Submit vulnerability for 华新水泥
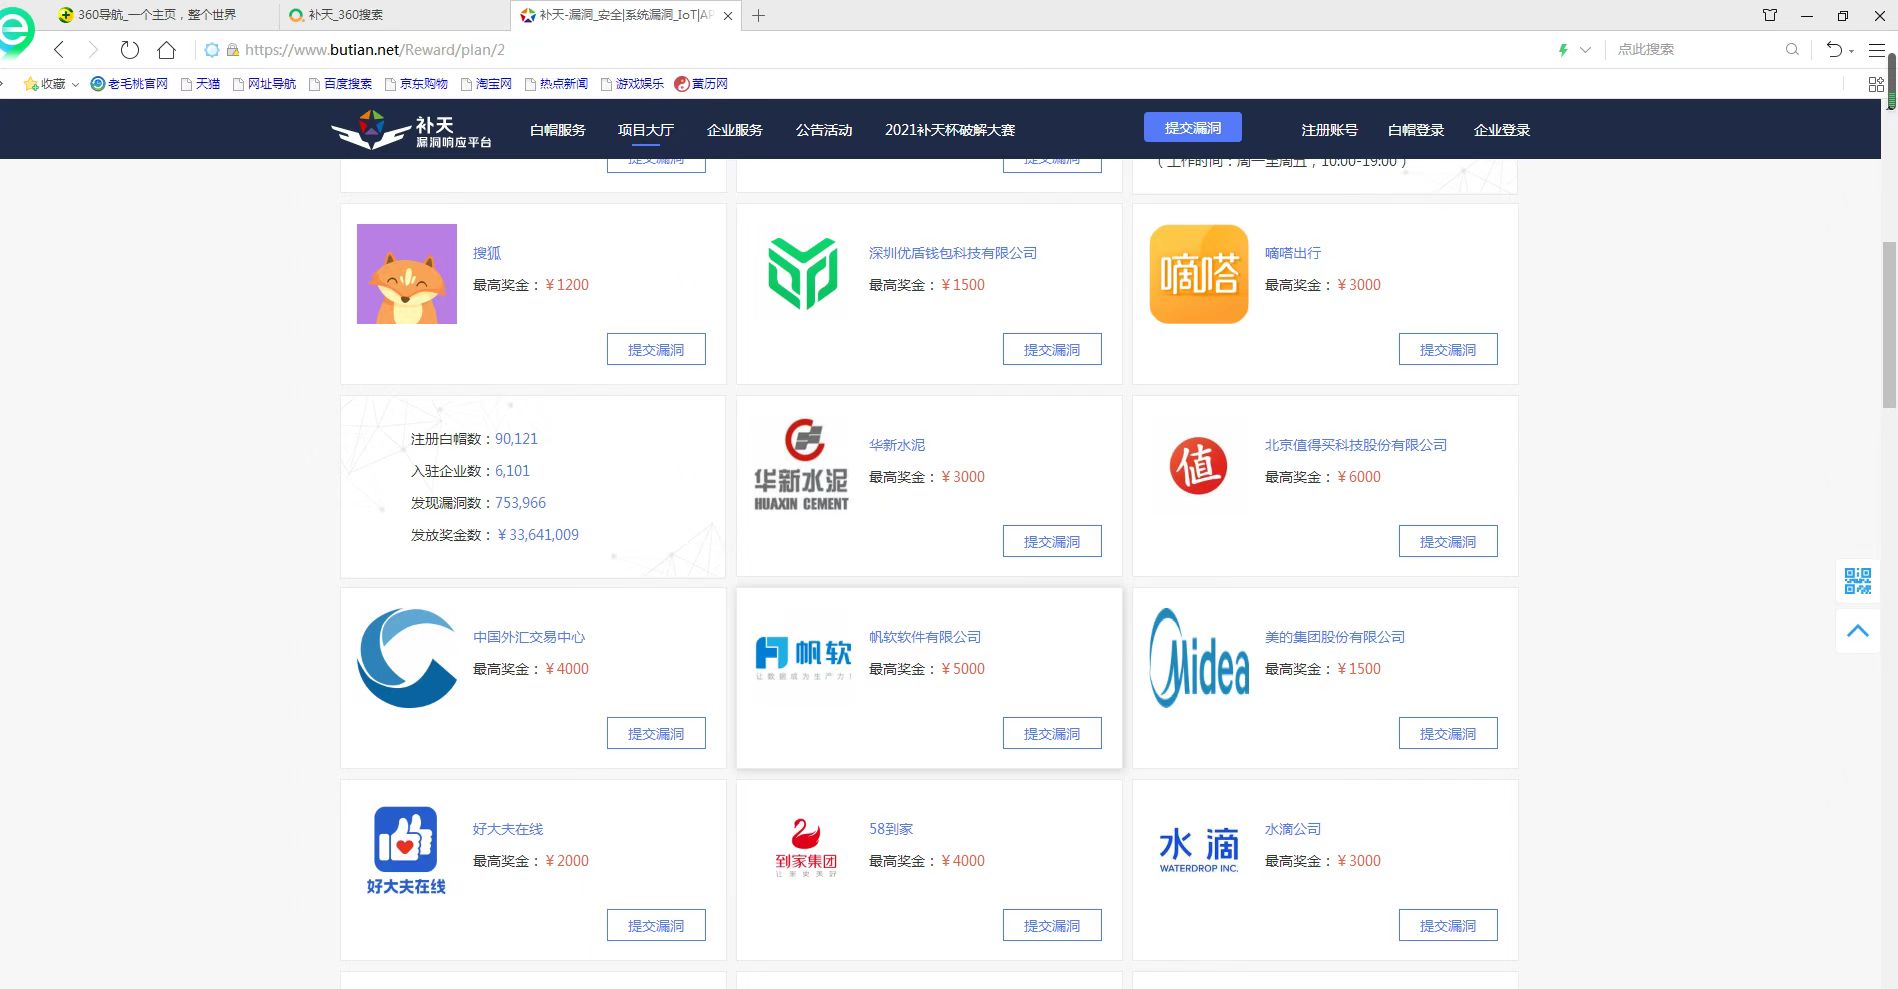 point(1052,542)
